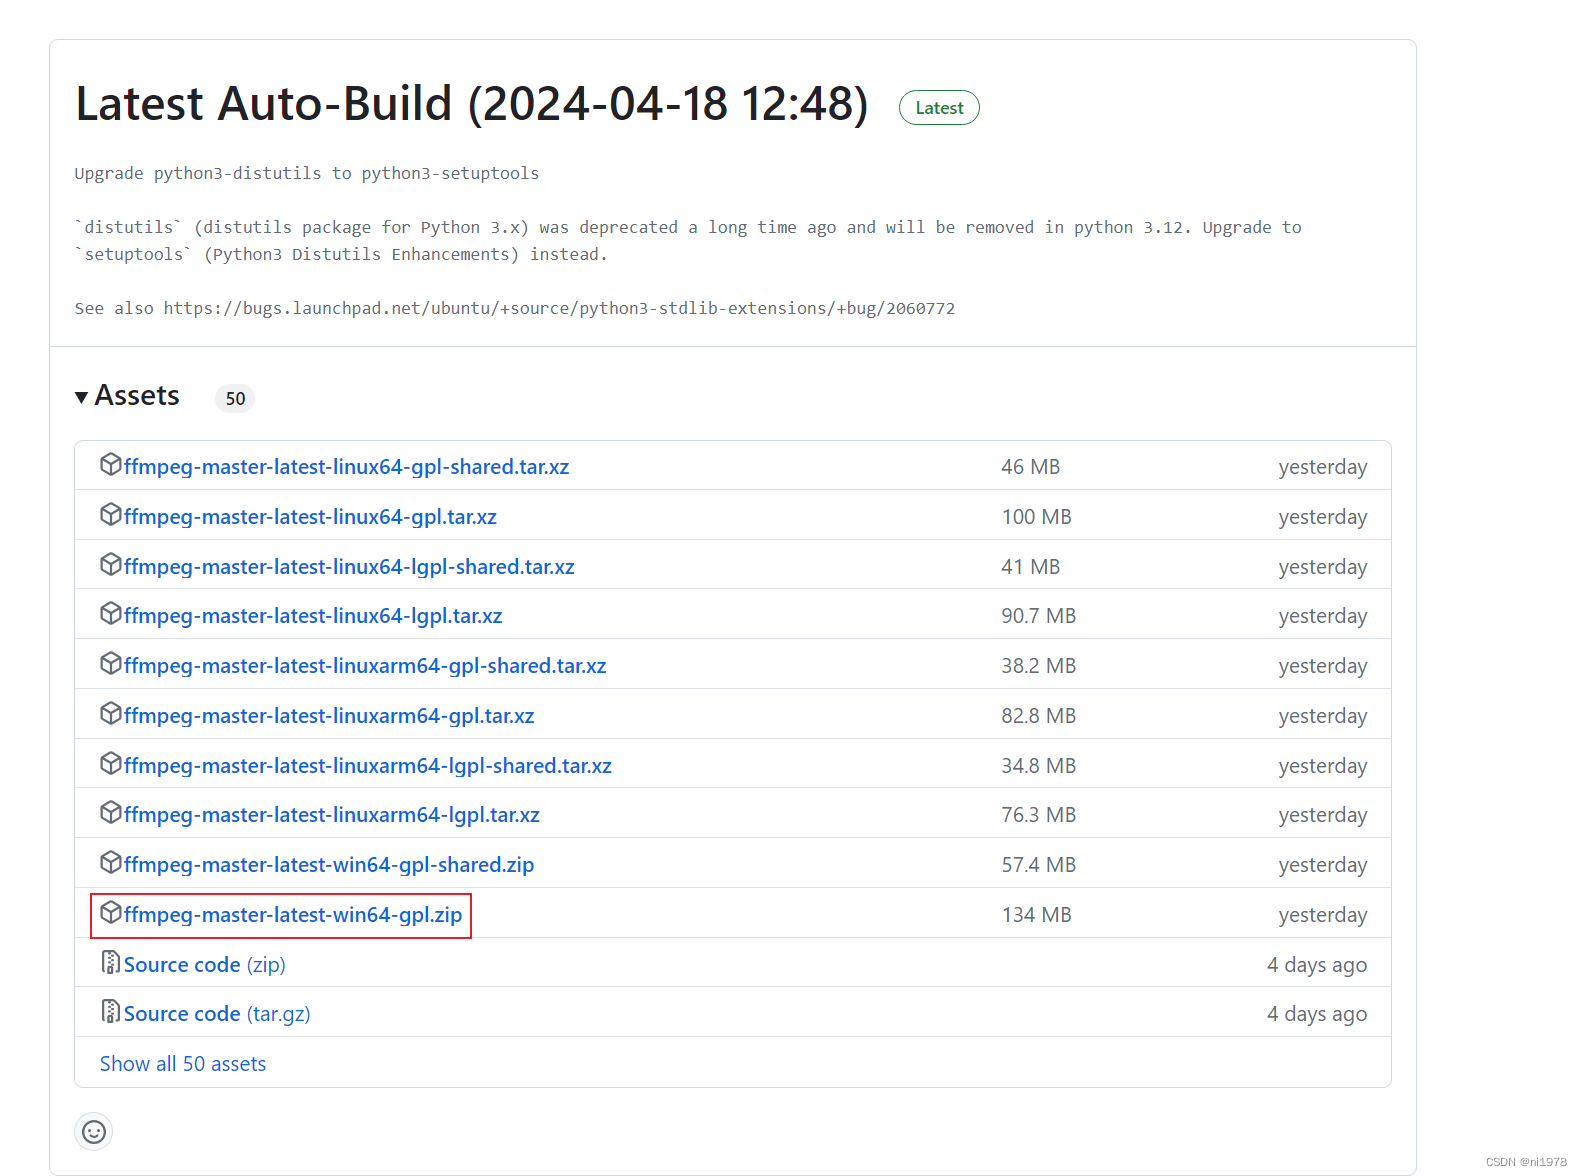The height and width of the screenshot is (1176, 1582).
Task: Click the 90.7 MB size value
Action: pyautogui.click(x=1039, y=616)
